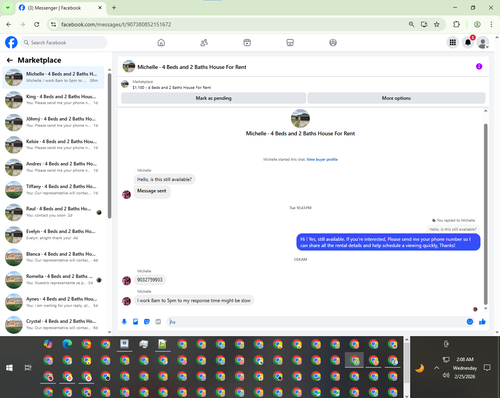Viewport: 500px width, 398px height.
Task: Open Microsoft Edge from the taskbar
Action: coord(67,344)
